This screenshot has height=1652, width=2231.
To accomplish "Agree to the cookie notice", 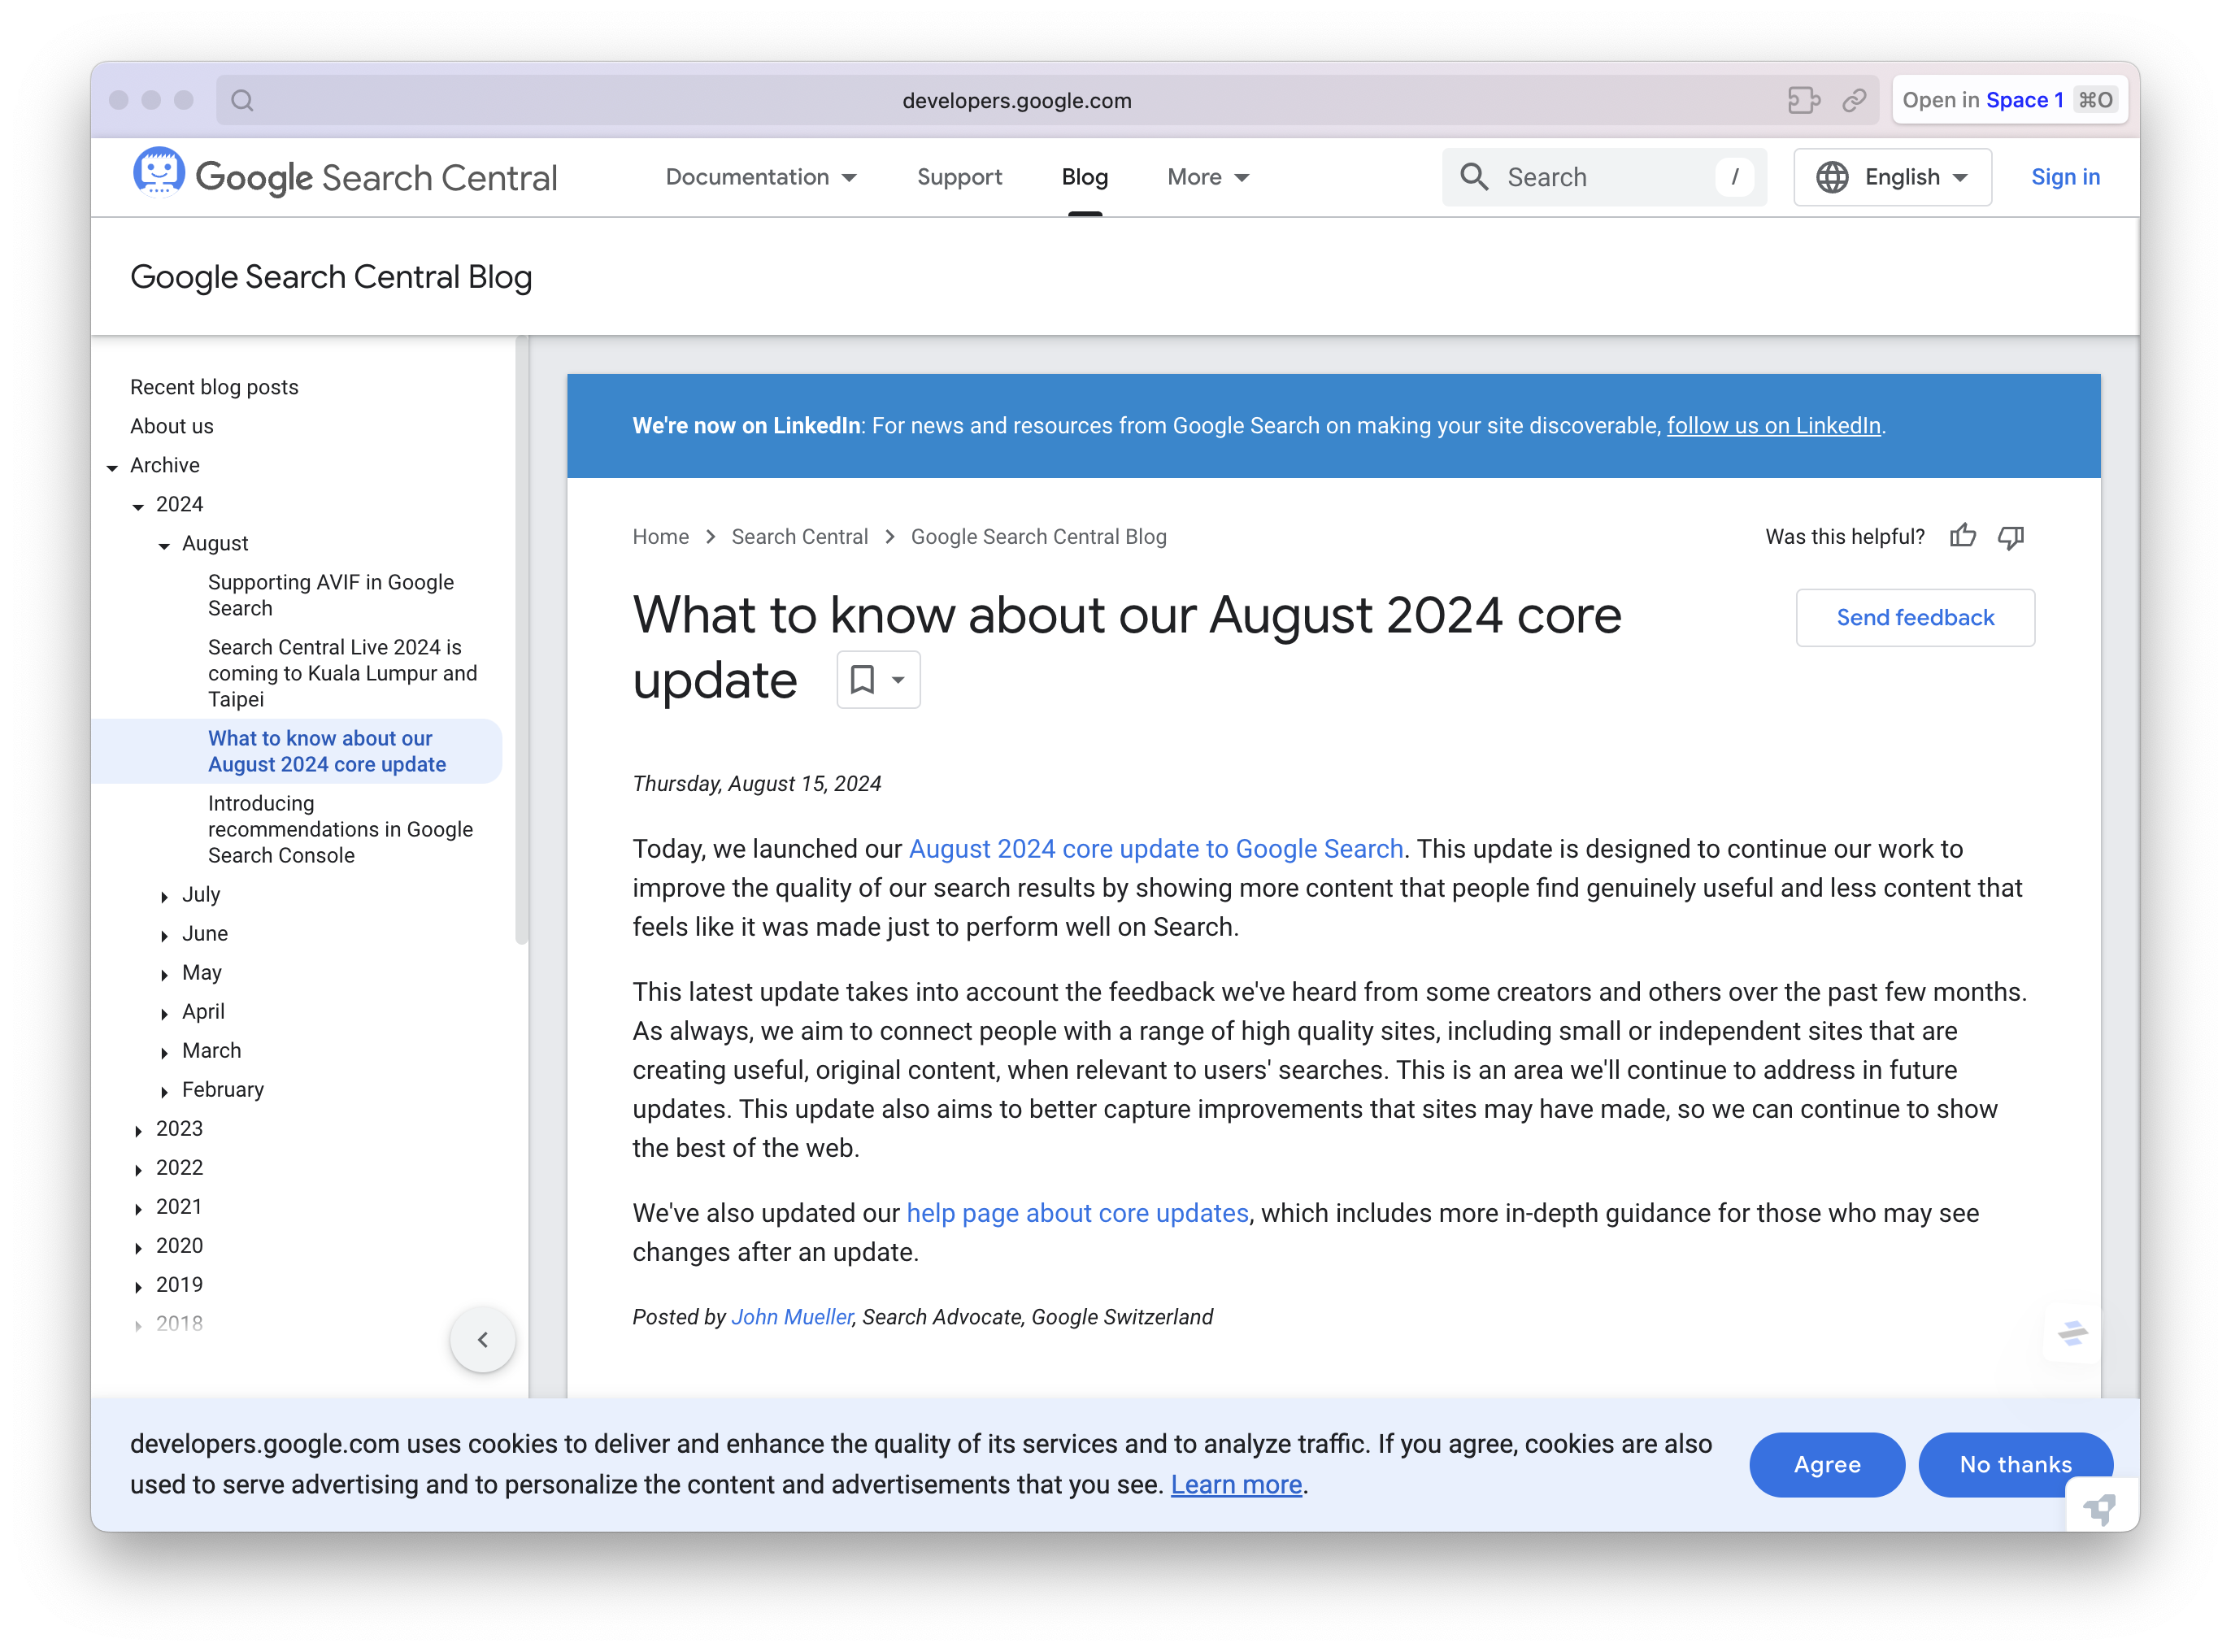I will pos(1826,1465).
